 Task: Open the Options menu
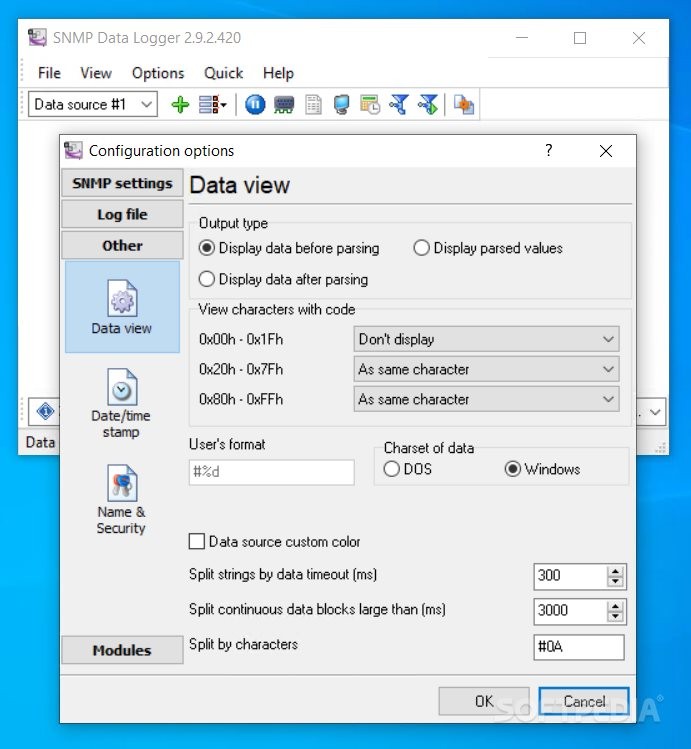tap(158, 73)
